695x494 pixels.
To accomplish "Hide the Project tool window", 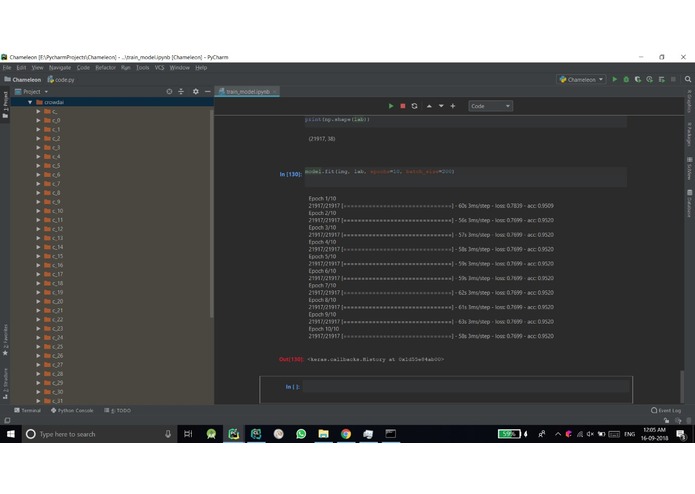I will pos(207,91).
